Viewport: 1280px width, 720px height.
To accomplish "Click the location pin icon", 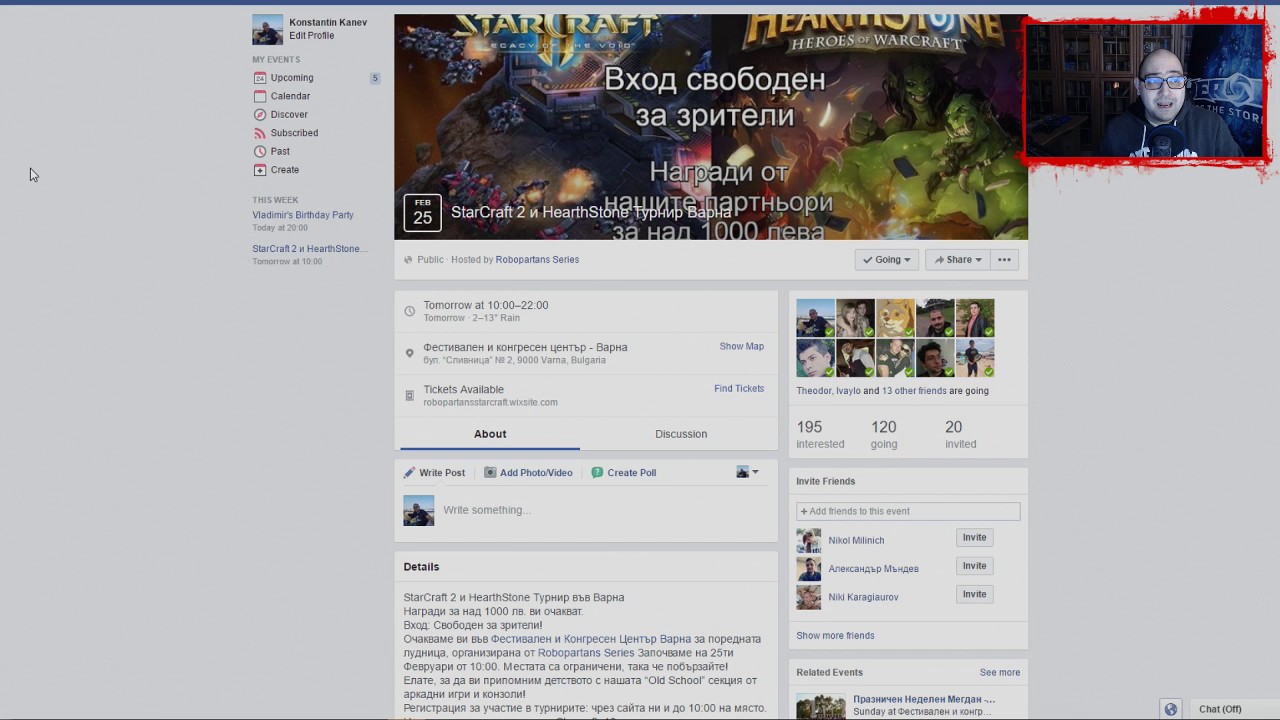I will click(409, 353).
